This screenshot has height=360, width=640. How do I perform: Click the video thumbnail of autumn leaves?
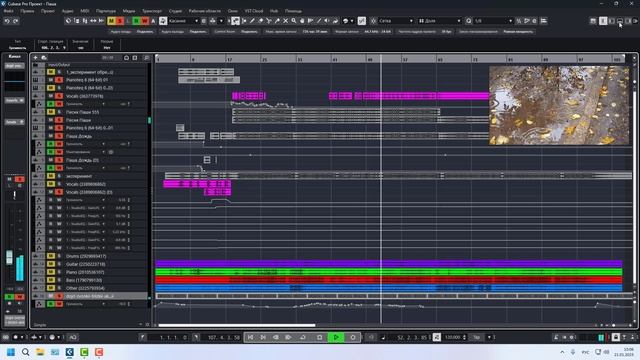559,105
